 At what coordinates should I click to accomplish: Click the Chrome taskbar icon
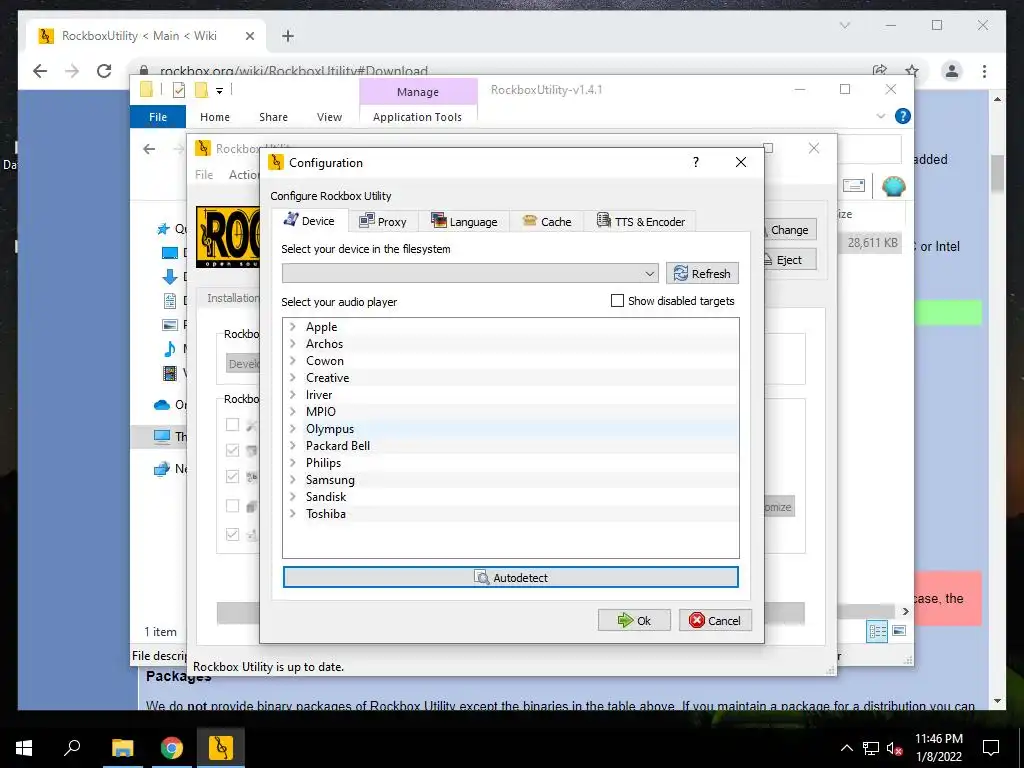(x=172, y=748)
